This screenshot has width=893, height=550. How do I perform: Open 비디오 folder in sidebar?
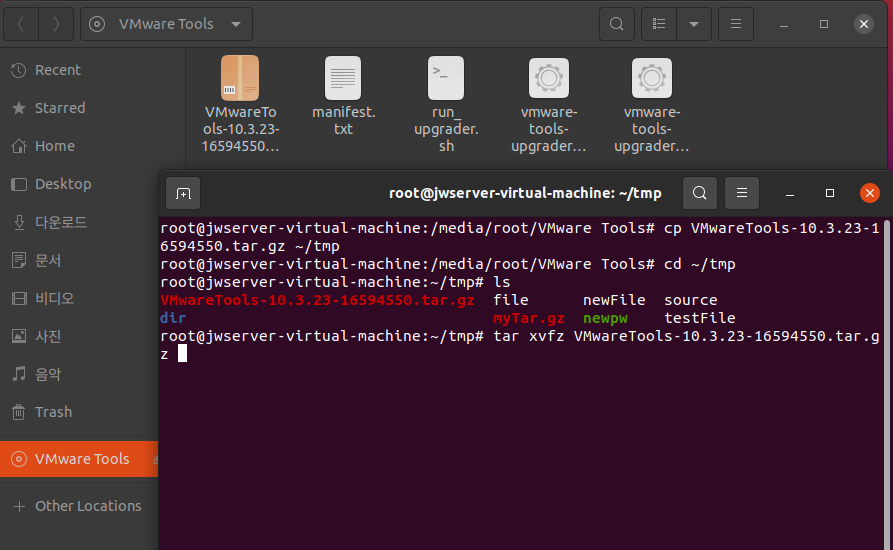pos(79,298)
